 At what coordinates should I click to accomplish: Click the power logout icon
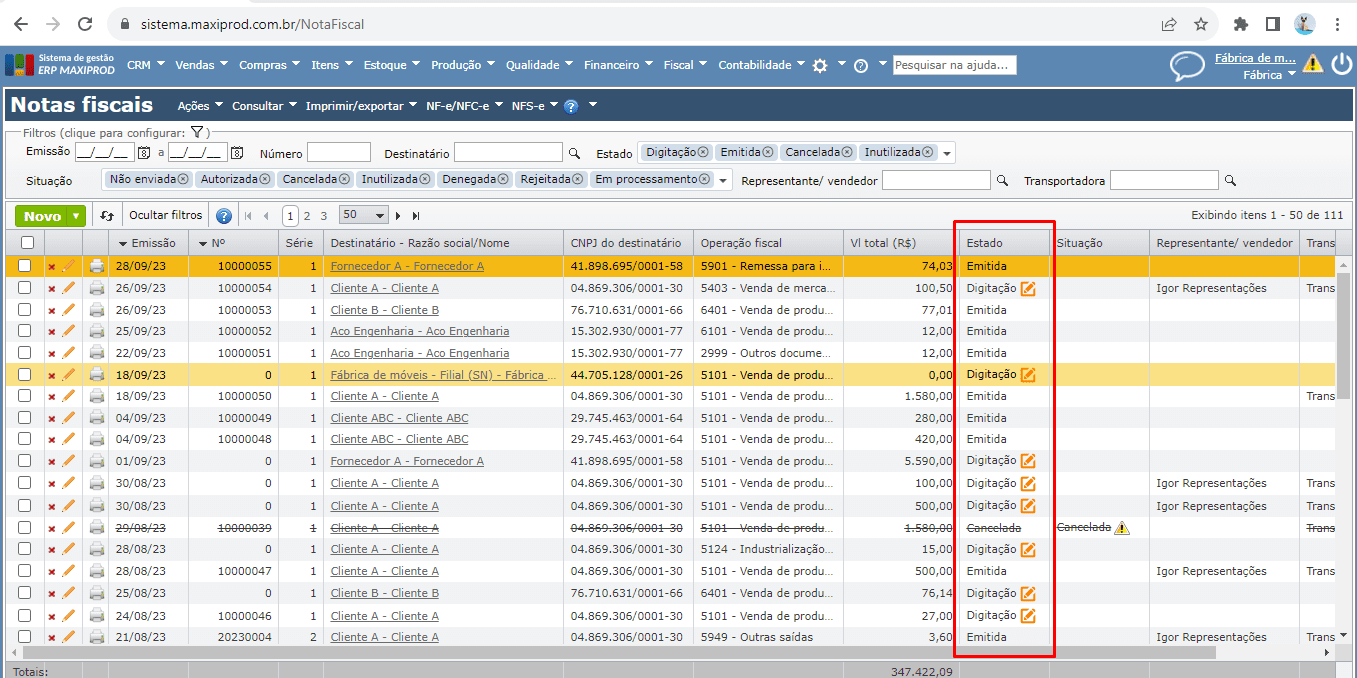click(x=1340, y=65)
